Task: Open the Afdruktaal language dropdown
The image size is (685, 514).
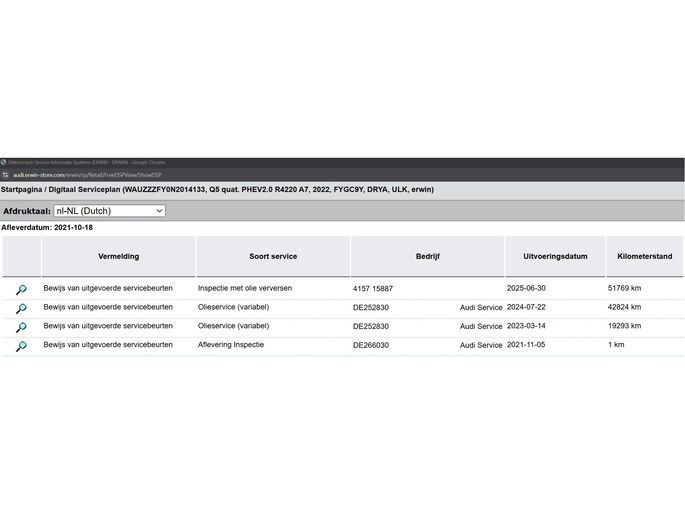Action: coord(109,211)
